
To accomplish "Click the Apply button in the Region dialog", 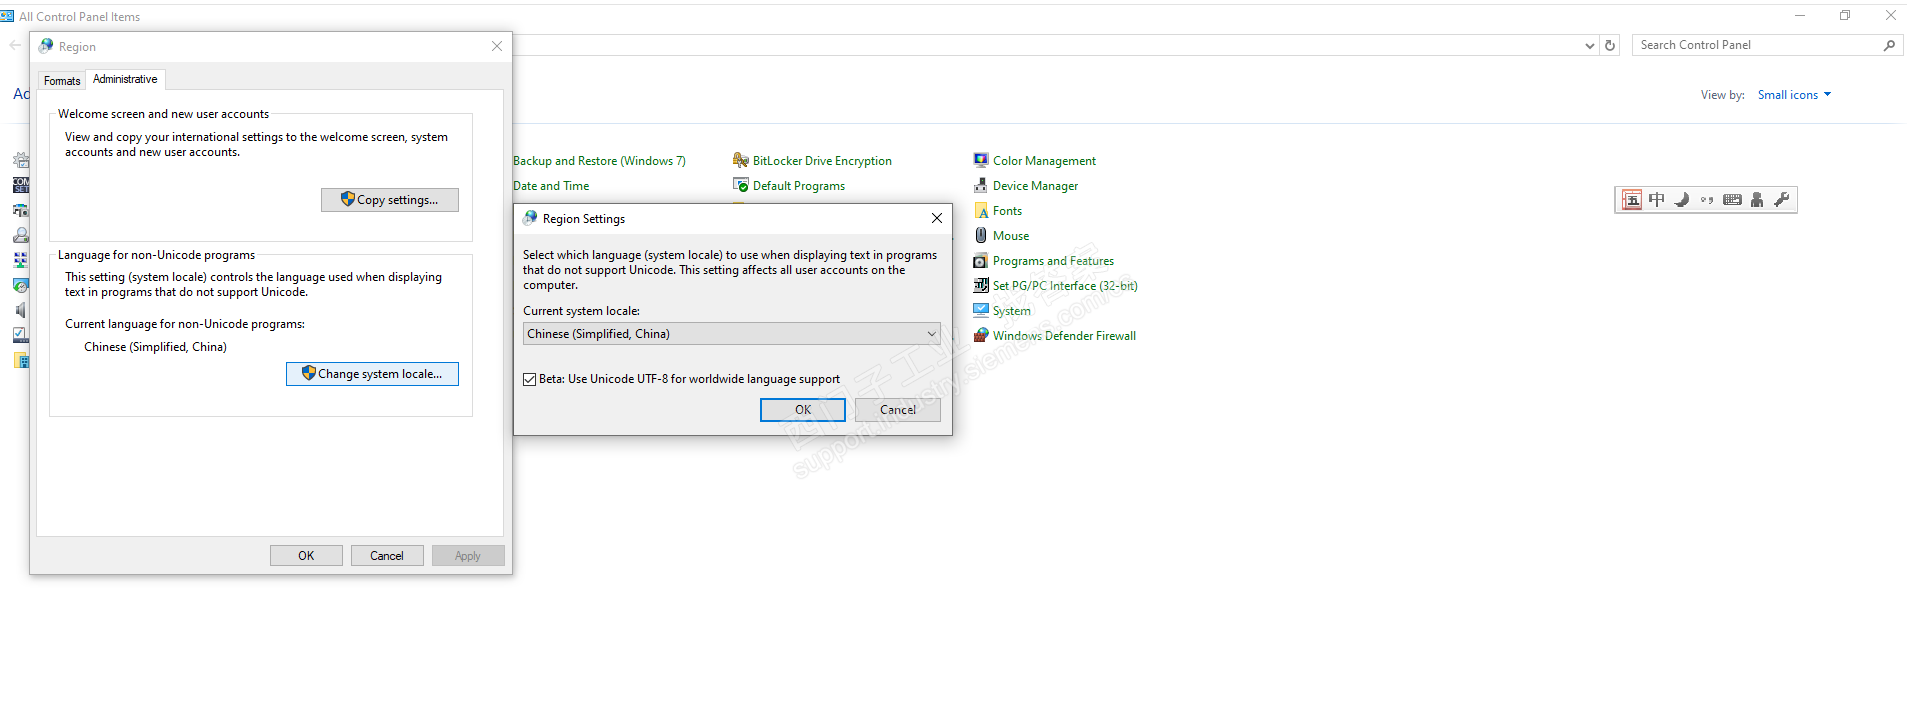I will pyautogui.click(x=468, y=556).
